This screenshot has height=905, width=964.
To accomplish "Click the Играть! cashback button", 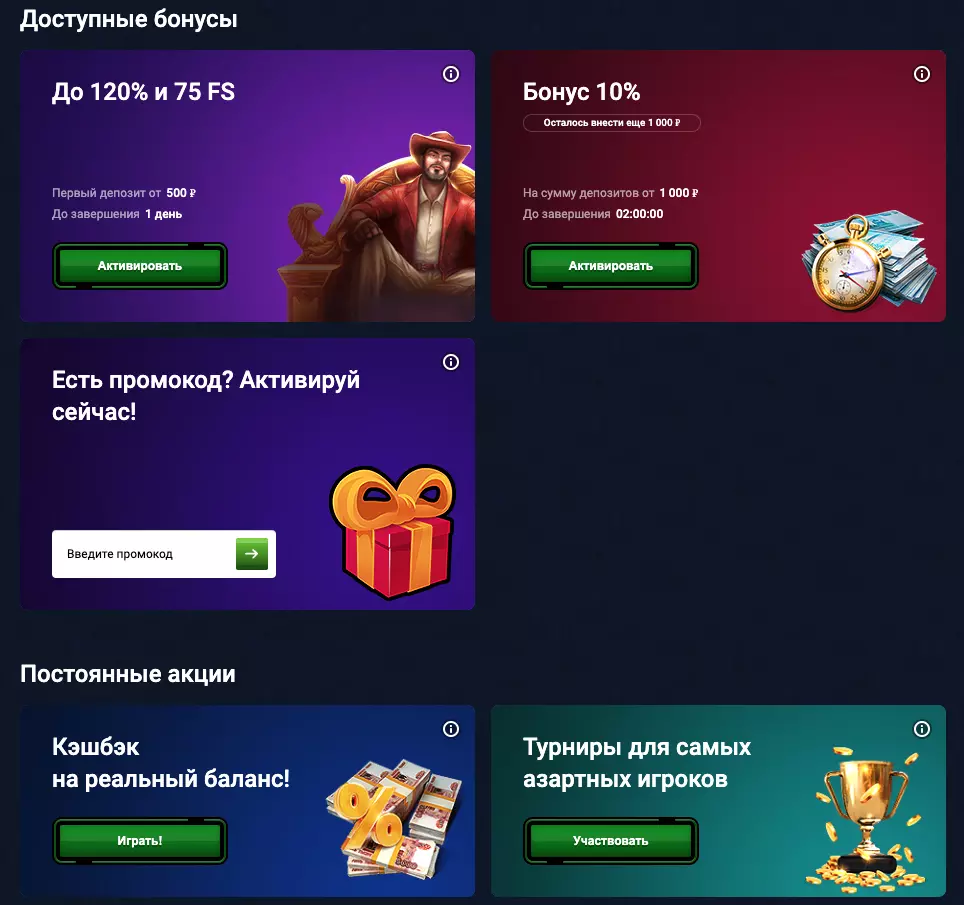I will [140, 840].
